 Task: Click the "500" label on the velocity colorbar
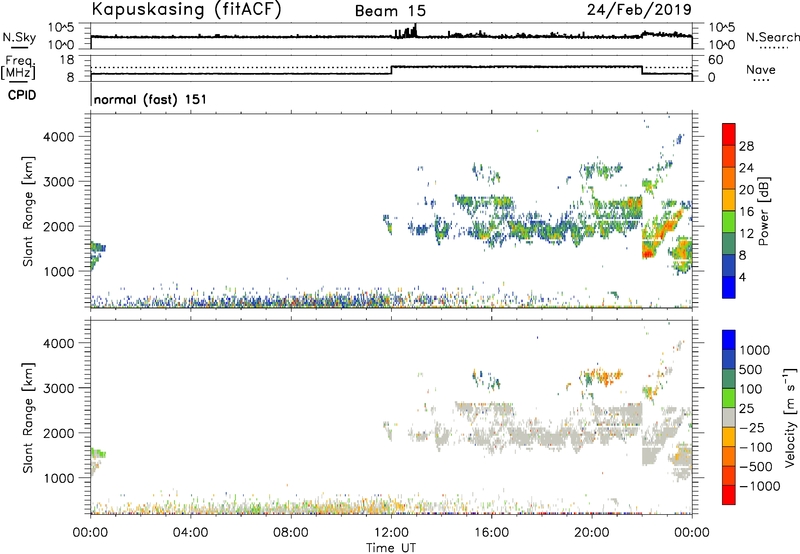(x=751, y=370)
